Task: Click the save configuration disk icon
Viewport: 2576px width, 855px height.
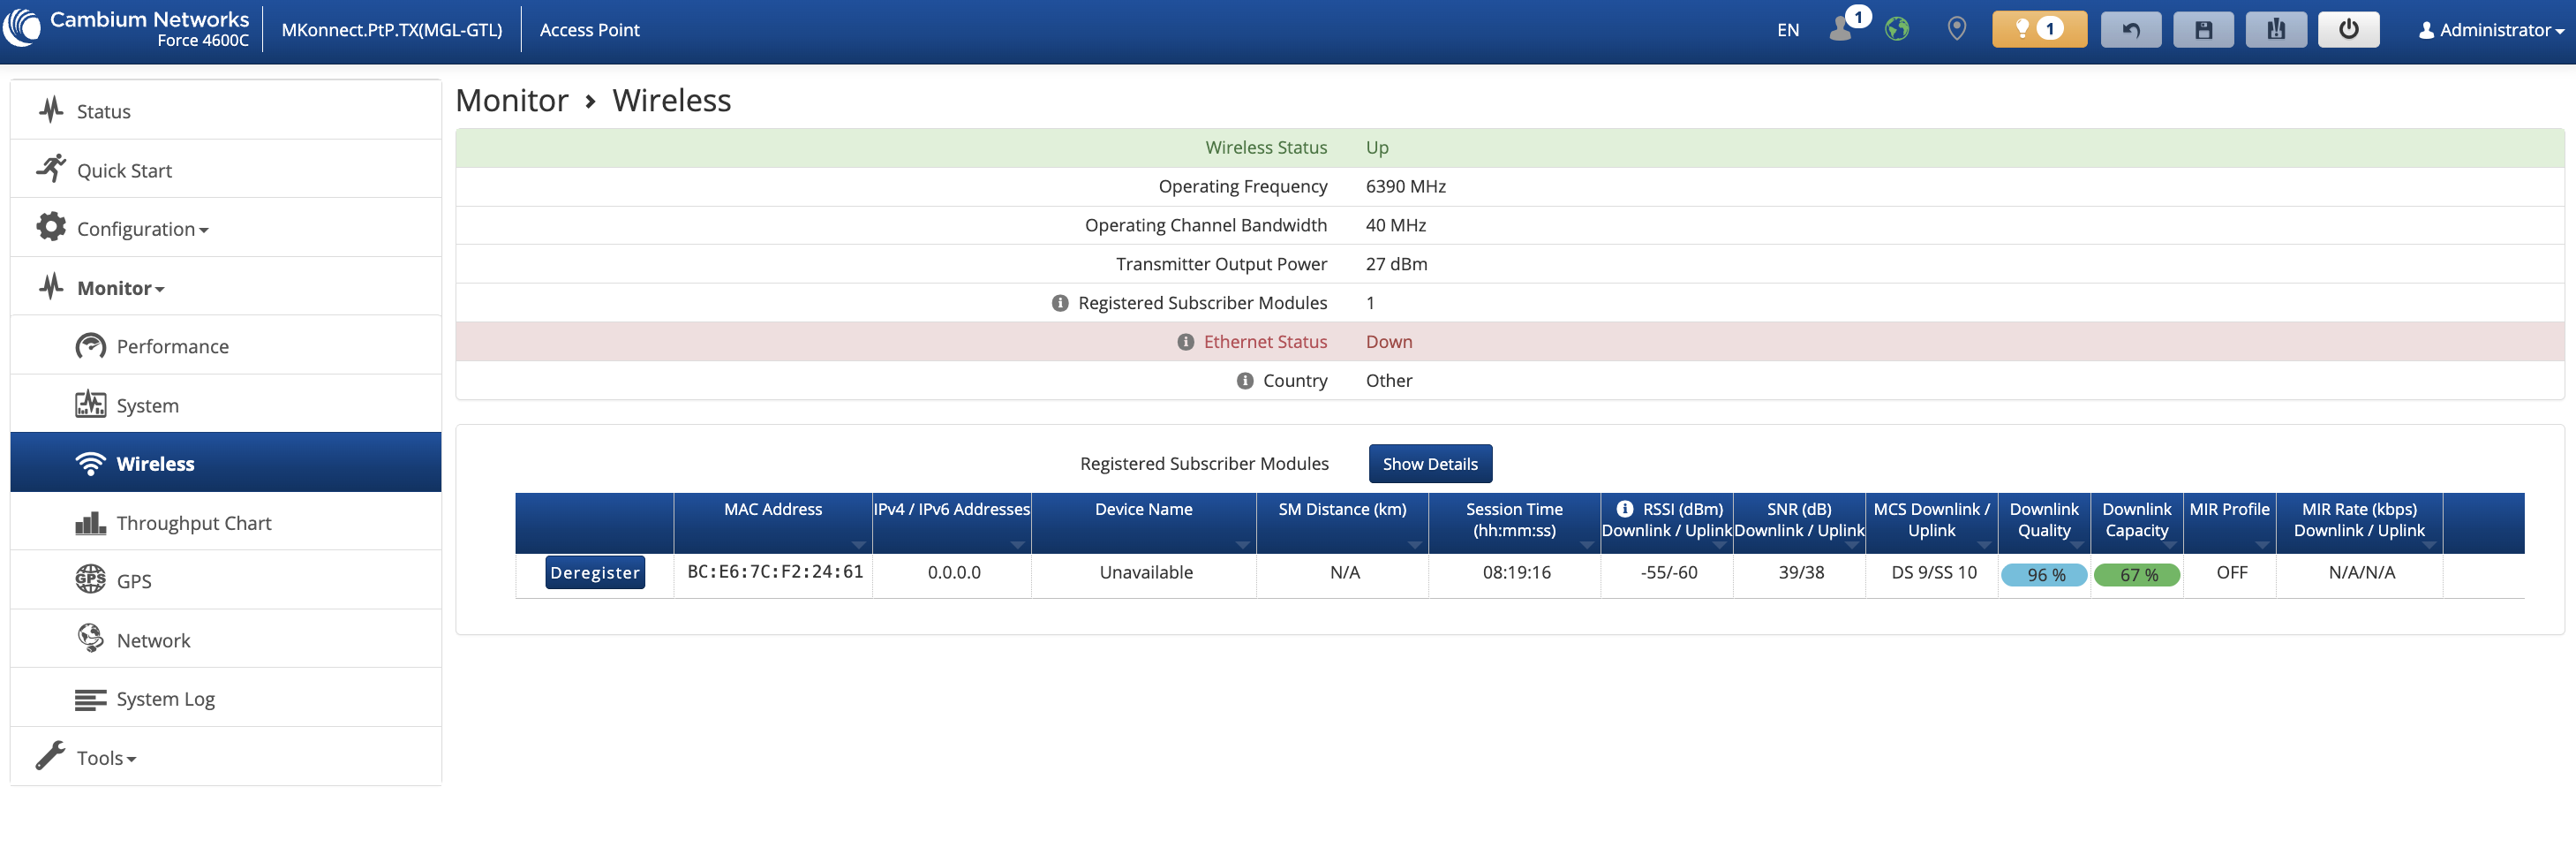Action: click(2203, 29)
